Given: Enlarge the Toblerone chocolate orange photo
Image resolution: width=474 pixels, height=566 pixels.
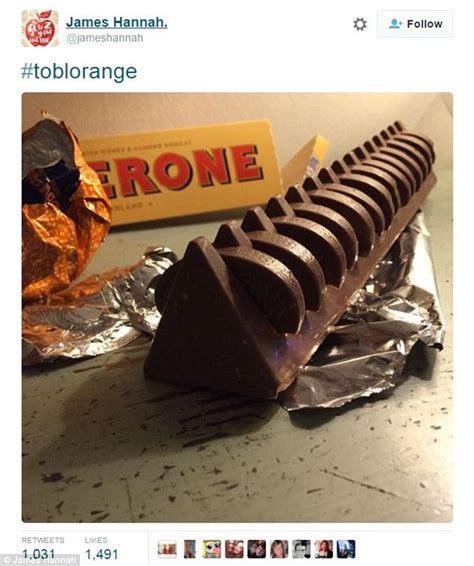Looking at the screenshot, I should (237, 308).
